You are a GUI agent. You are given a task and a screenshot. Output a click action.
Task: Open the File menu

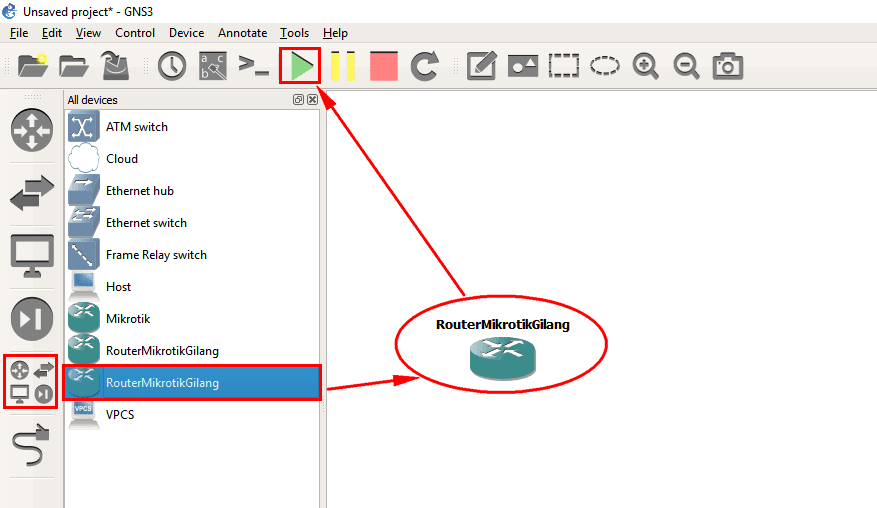tap(19, 33)
